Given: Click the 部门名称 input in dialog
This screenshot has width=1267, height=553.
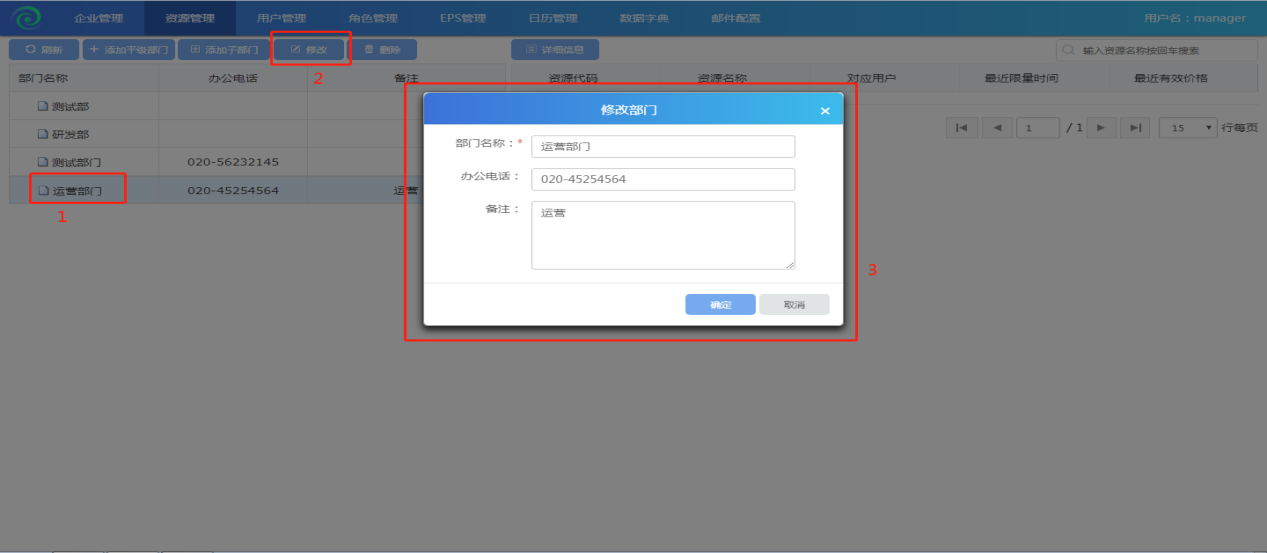Looking at the screenshot, I should click(x=663, y=146).
